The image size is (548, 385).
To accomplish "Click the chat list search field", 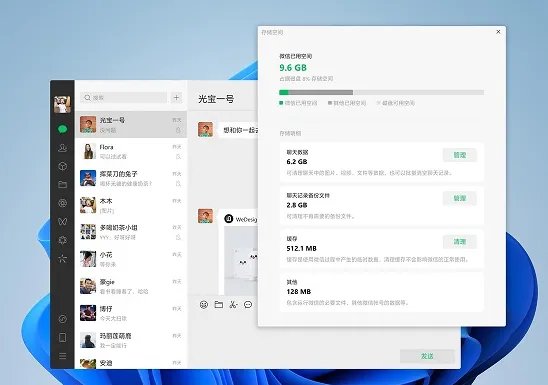I will point(123,98).
